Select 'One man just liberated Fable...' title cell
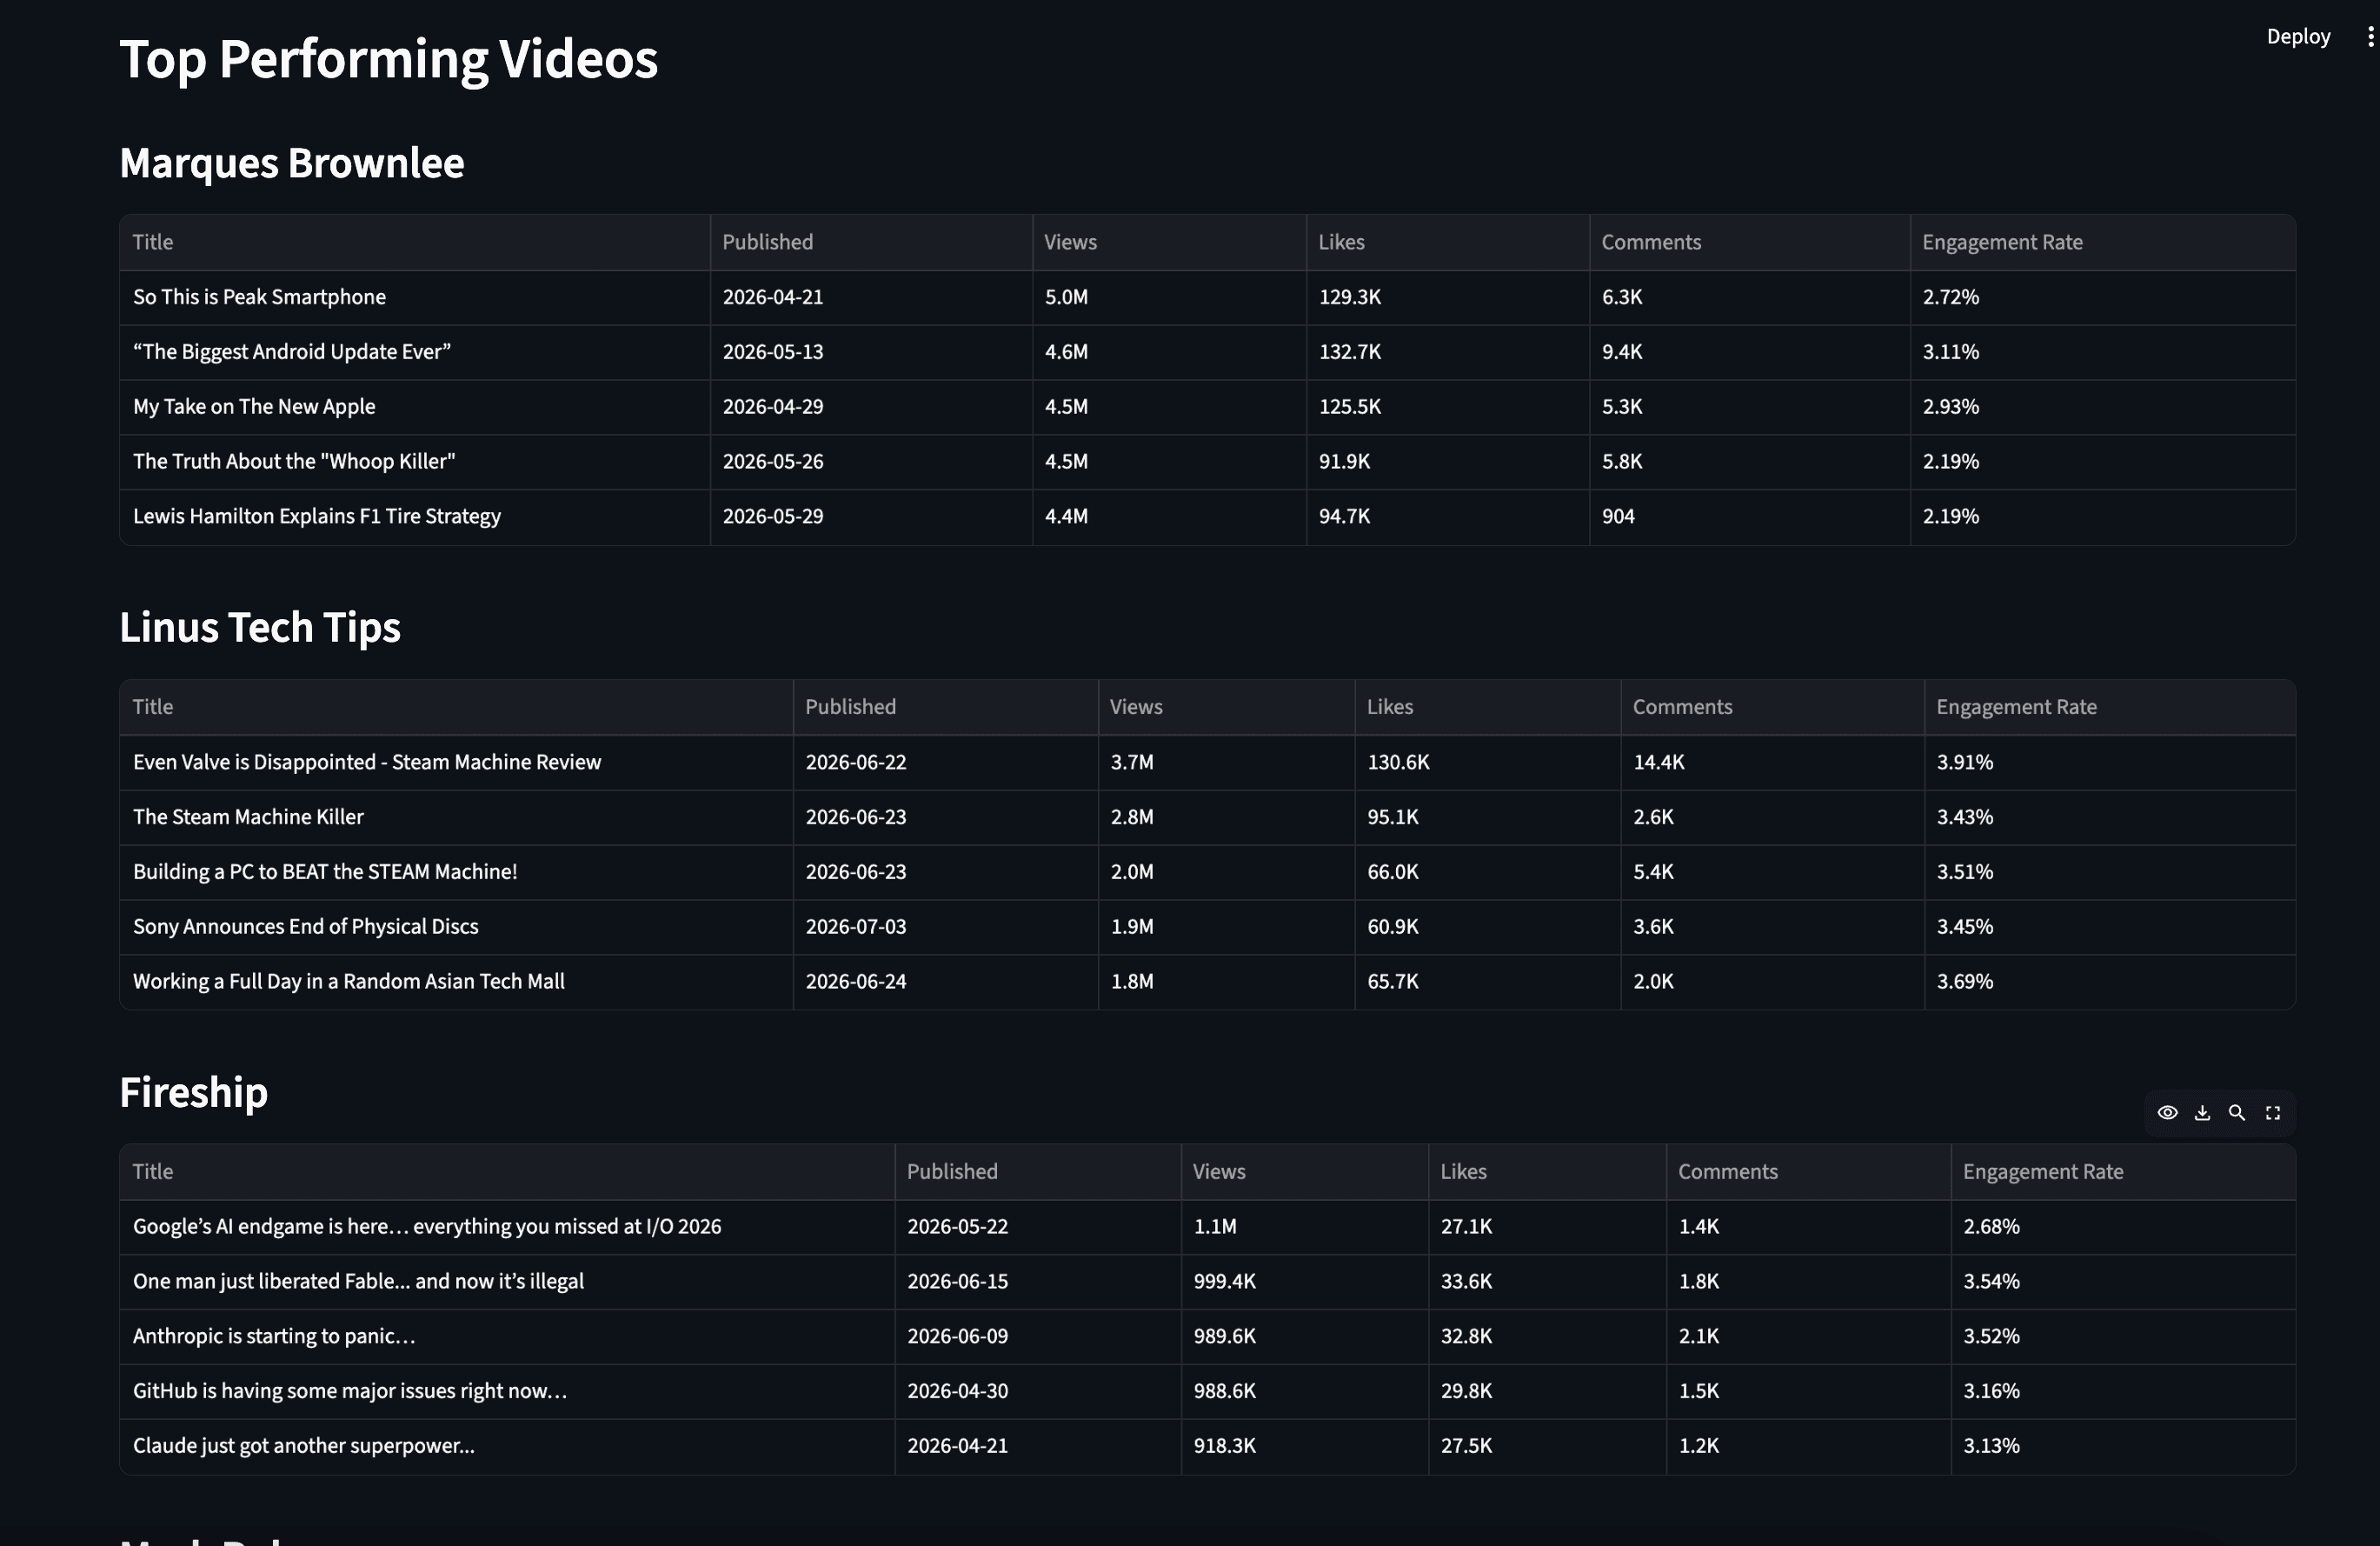This screenshot has height=1546, width=2380. 507,1282
